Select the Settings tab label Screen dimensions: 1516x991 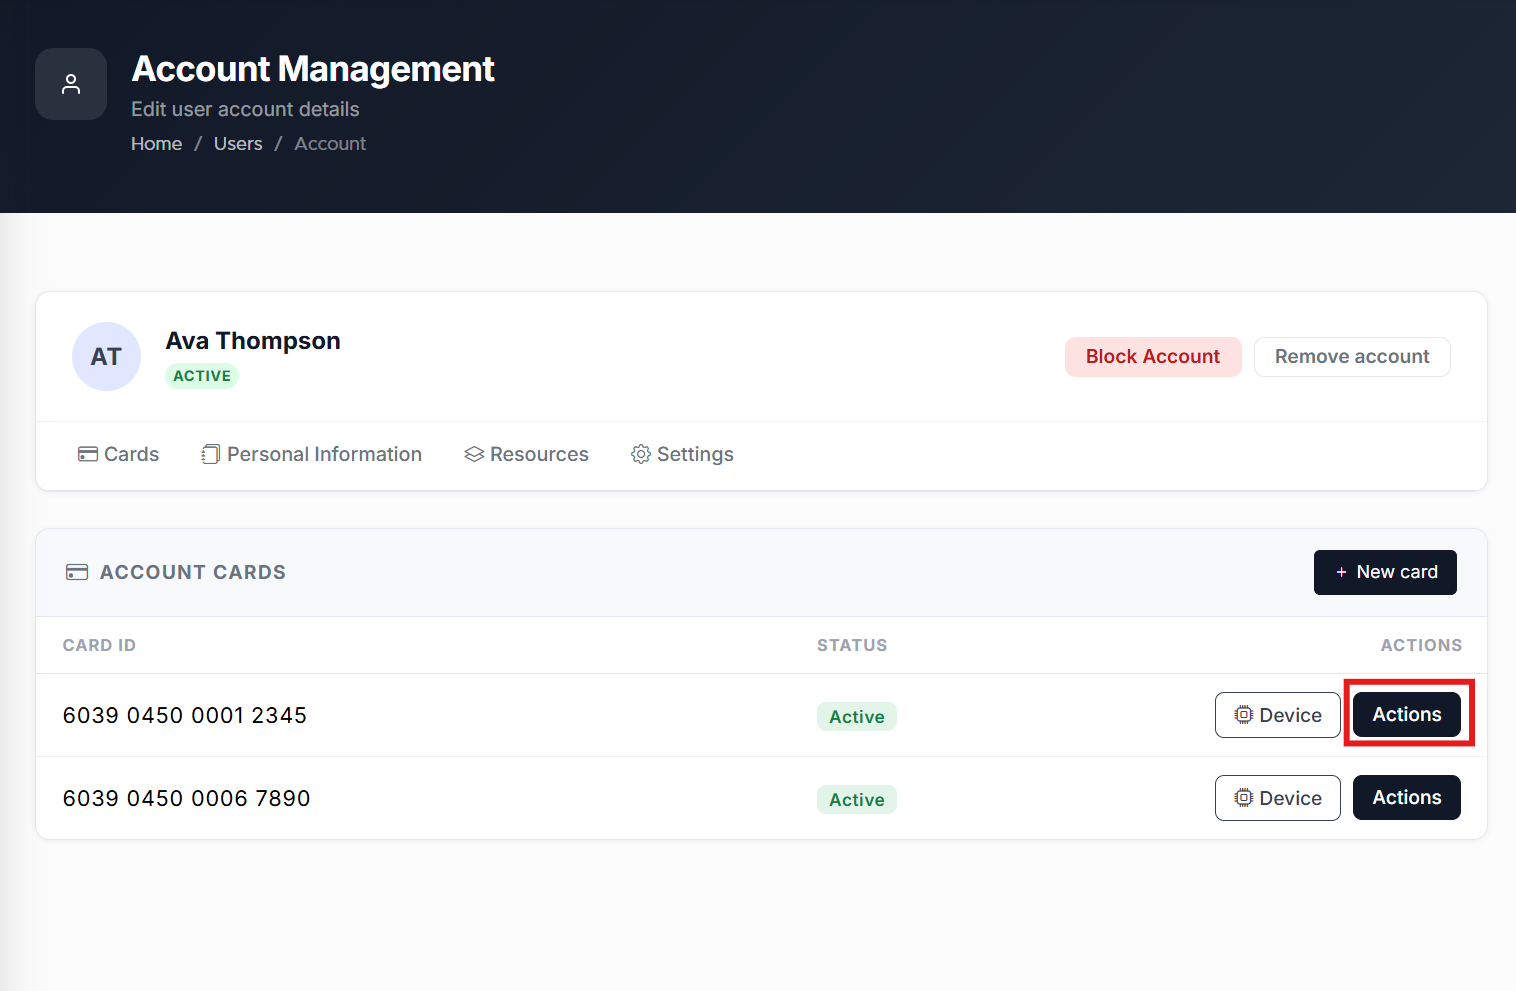(x=695, y=454)
